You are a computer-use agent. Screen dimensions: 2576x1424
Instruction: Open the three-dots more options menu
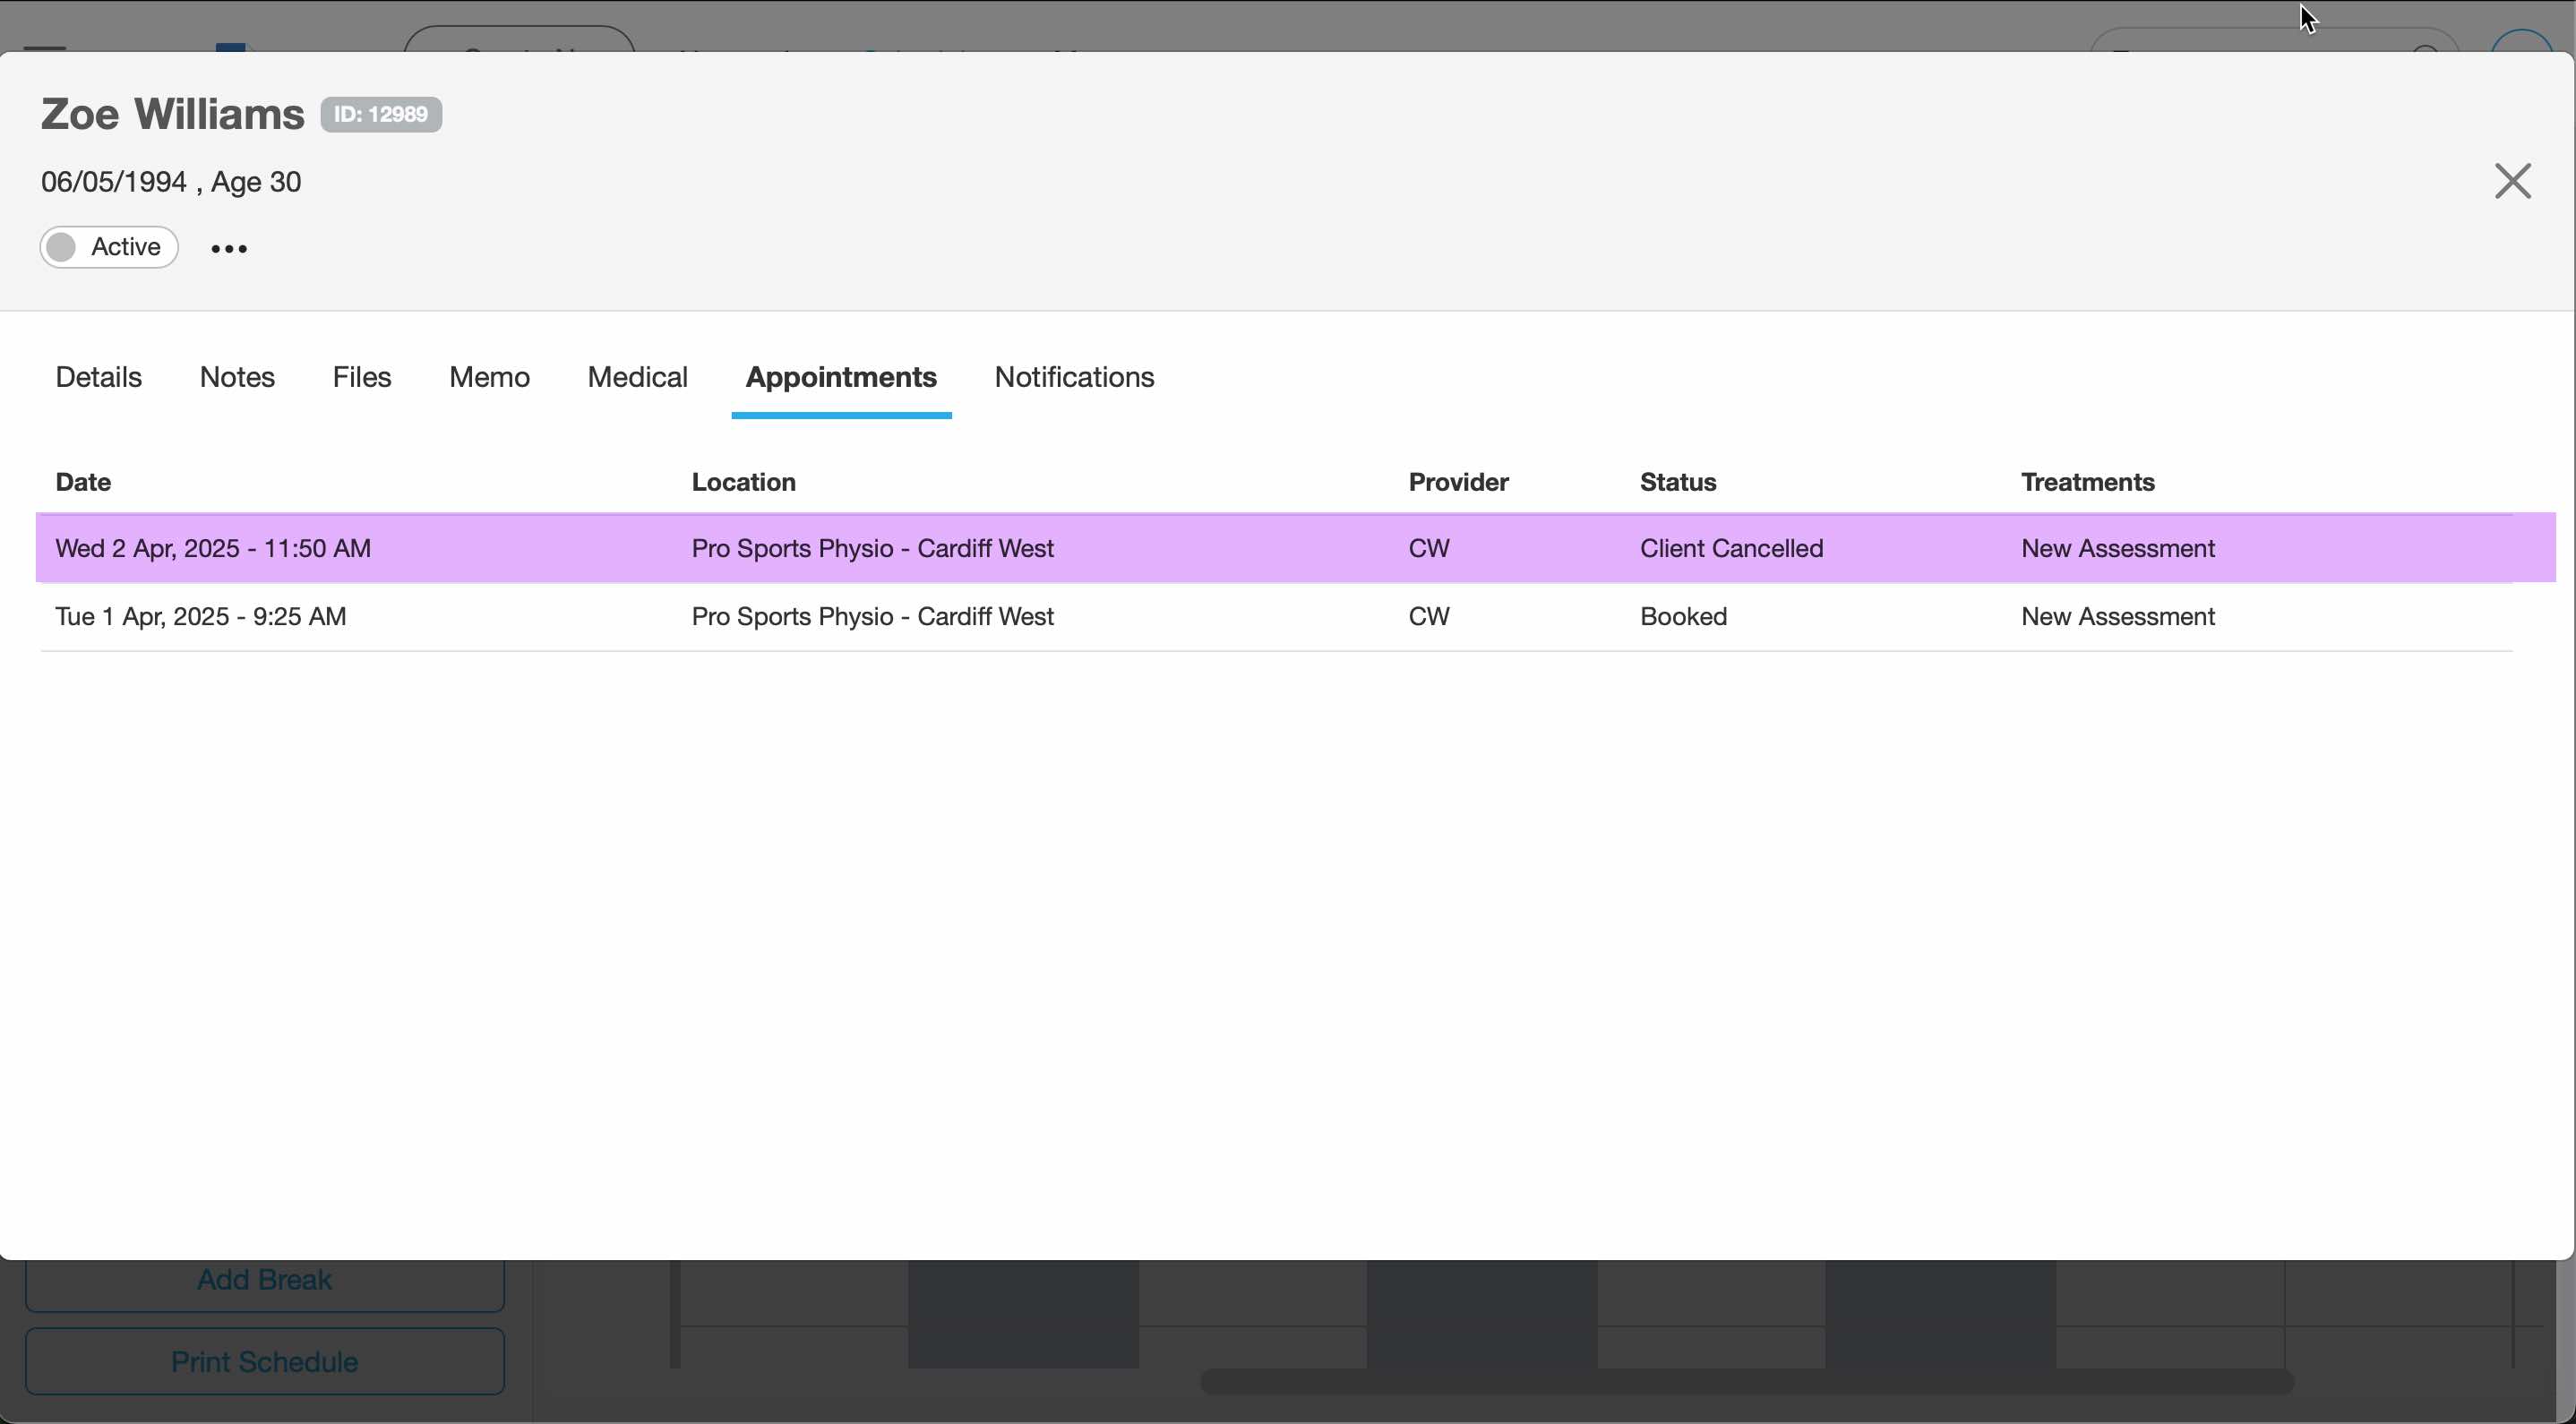pos(229,248)
